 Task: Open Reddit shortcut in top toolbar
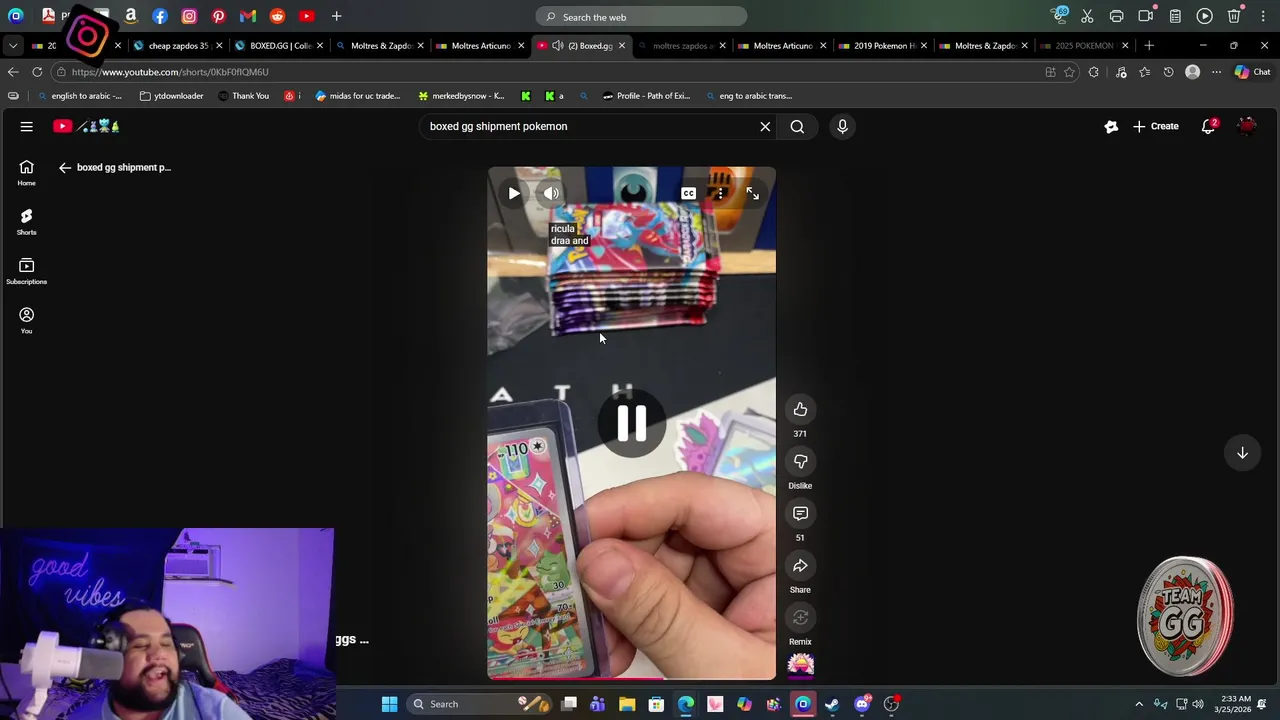coord(277,16)
